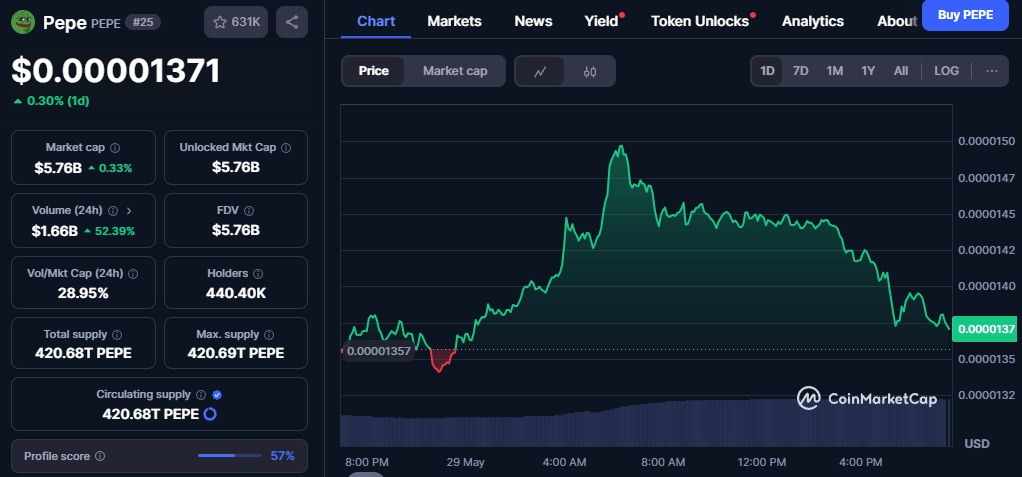Click the 29 May time axis label
The width and height of the screenshot is (1022, 477).
click(x=465, y=462)
